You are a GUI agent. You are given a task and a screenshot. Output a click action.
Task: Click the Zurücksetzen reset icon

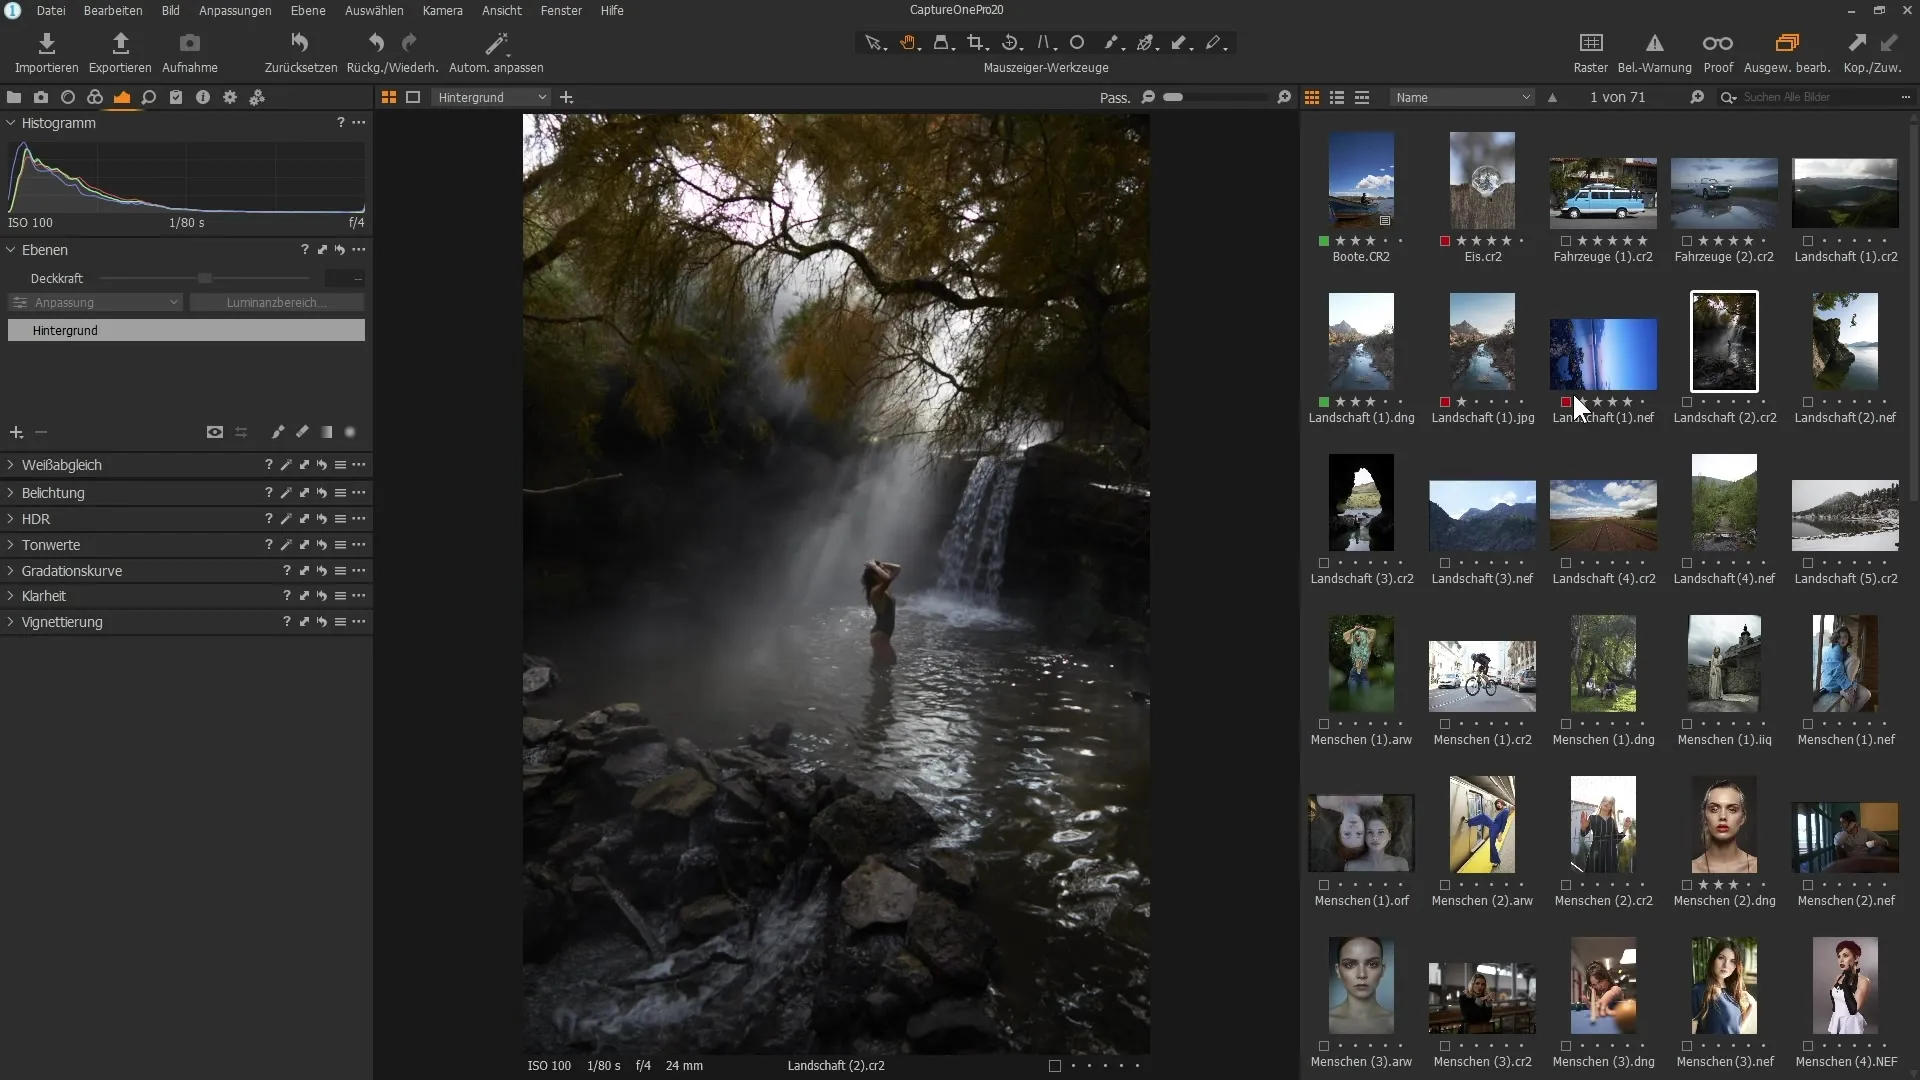click(x=300, y=43)
